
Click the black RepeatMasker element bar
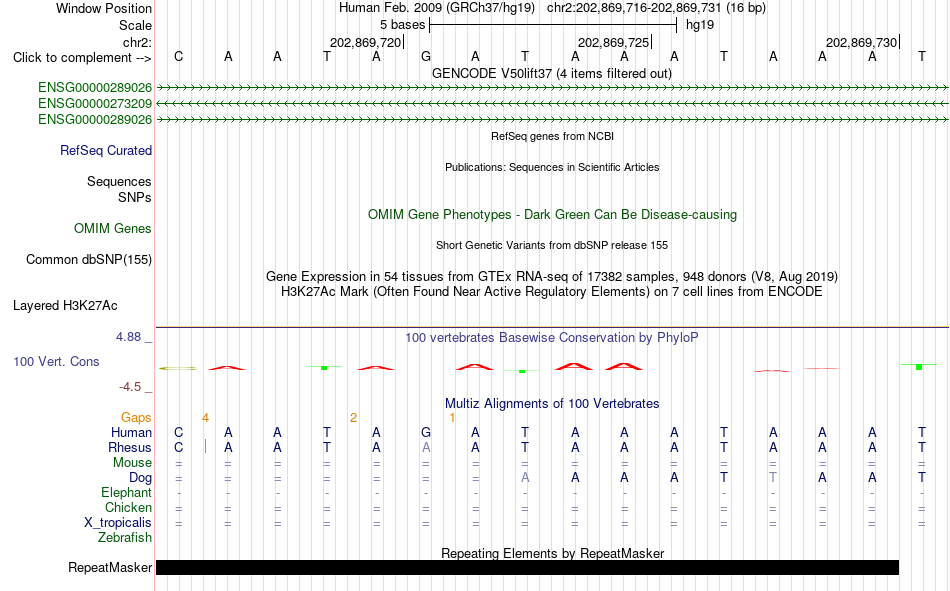[x=527, y=567]
